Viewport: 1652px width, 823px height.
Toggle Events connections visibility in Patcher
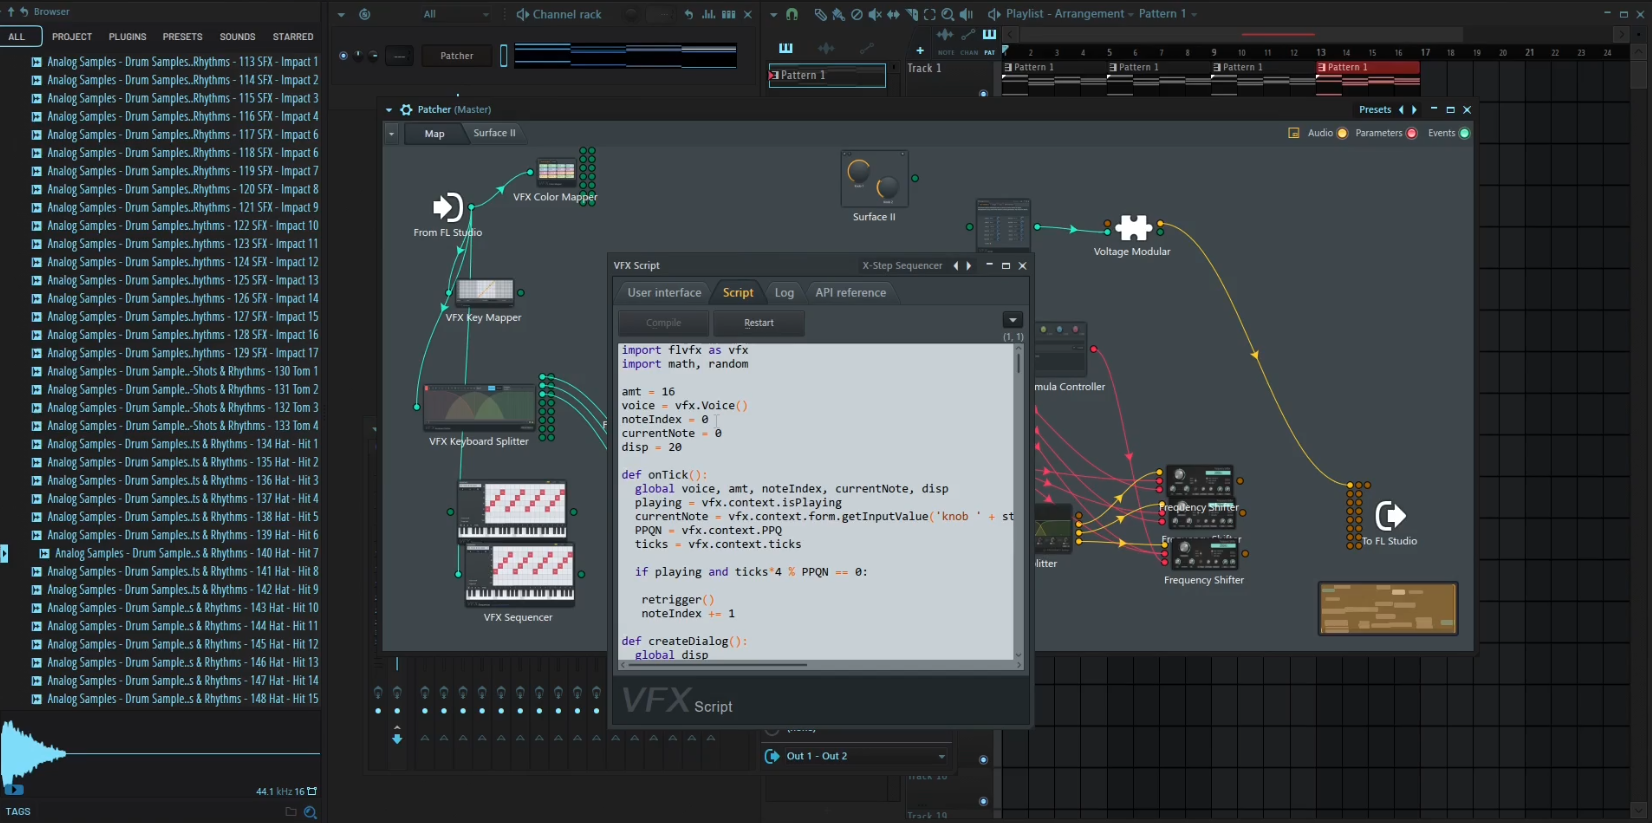[1464, 133]
